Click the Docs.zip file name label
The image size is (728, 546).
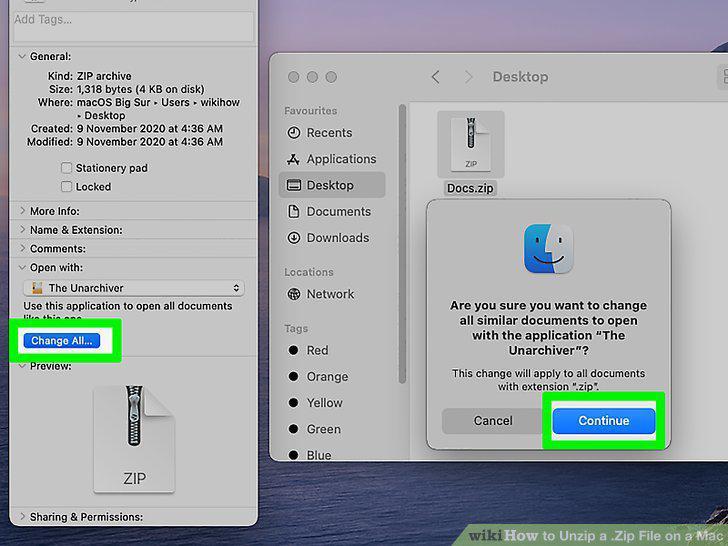[470, 188]
